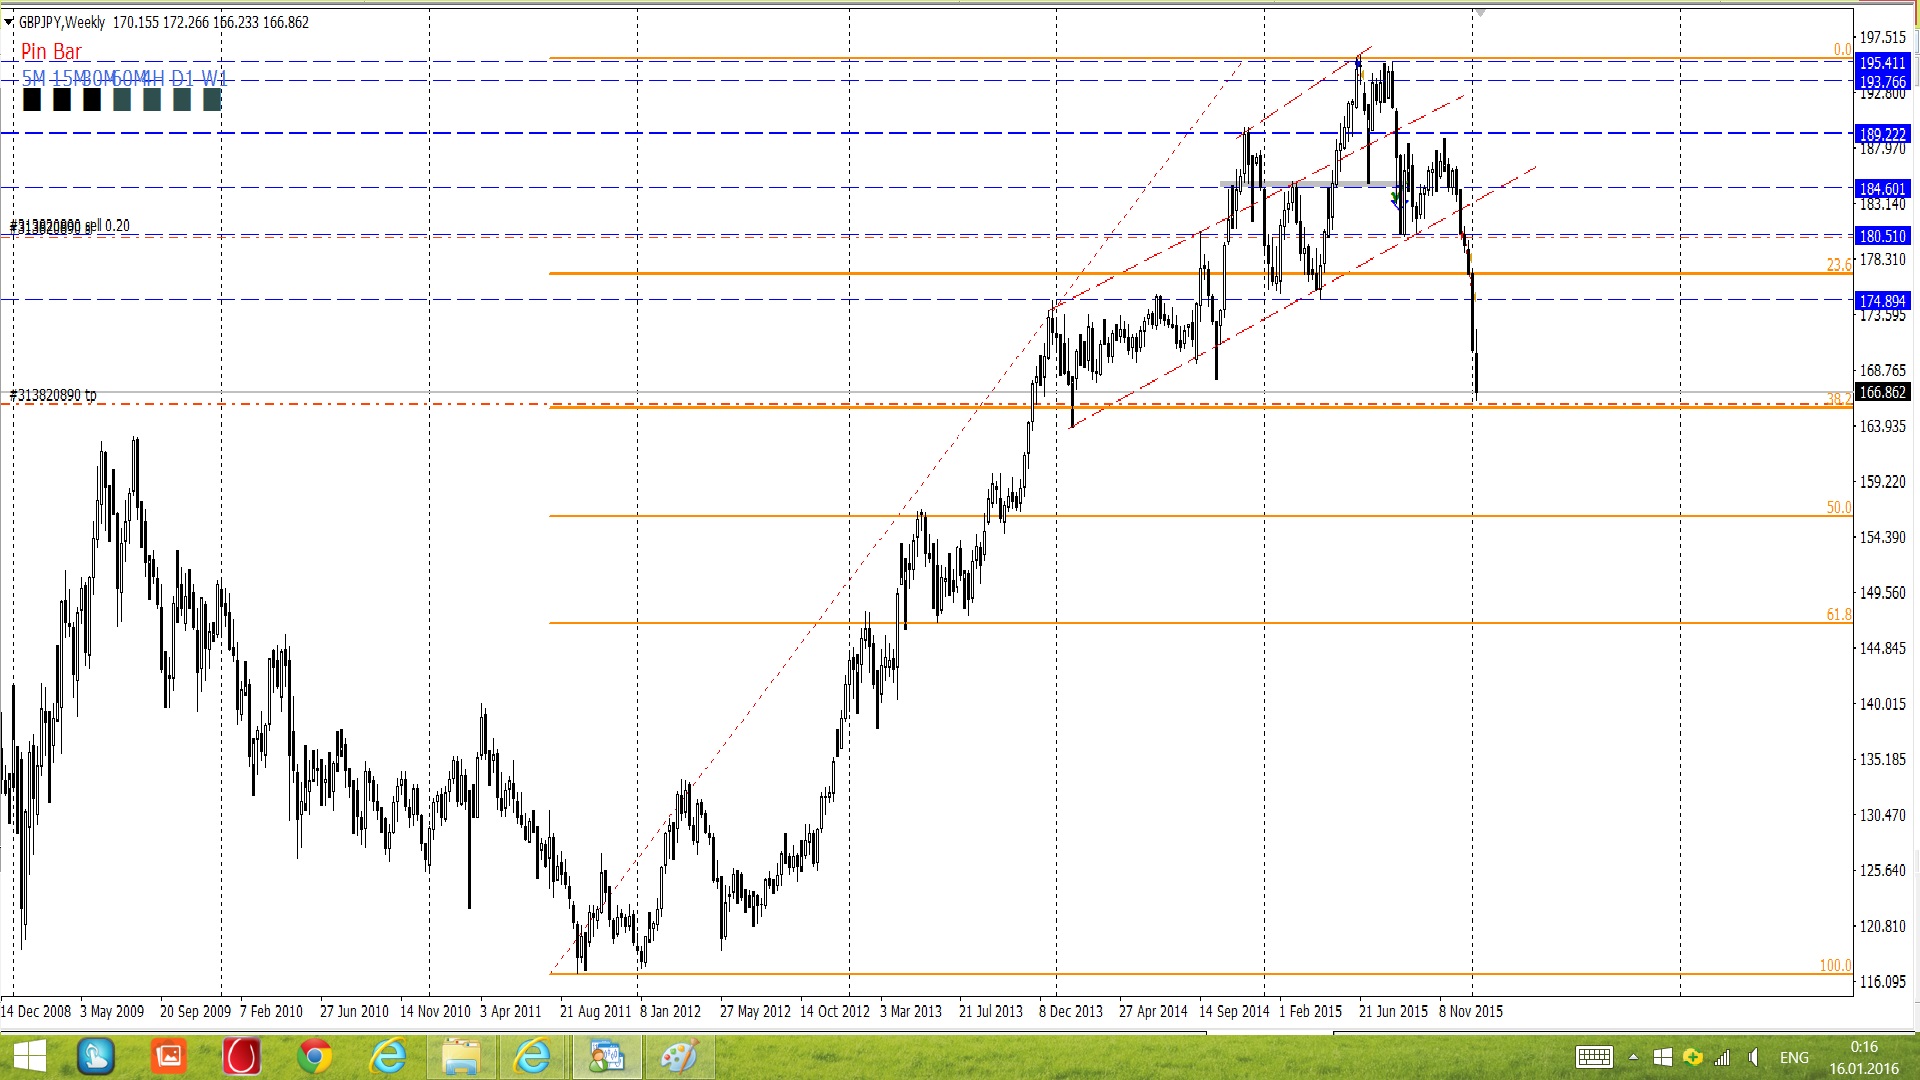The width and height of the screenshot is (1920, 1080).
Task: Click the 21 Aug 2011 date label
Action: 595,1011
